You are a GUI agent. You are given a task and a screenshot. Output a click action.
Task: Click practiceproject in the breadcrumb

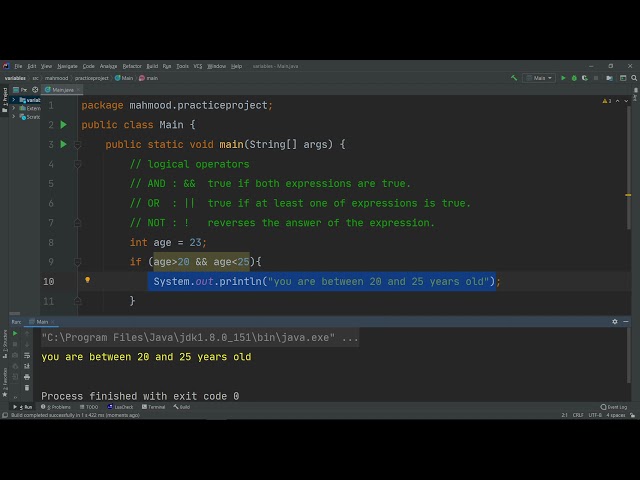pyautogui.click(x=92, y=78)
